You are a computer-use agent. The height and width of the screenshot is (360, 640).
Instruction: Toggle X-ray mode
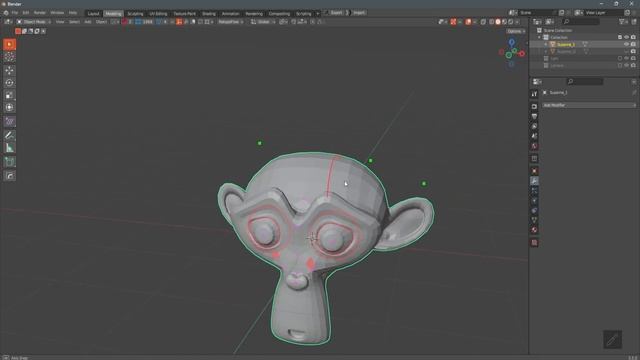(x=483, y=22)
